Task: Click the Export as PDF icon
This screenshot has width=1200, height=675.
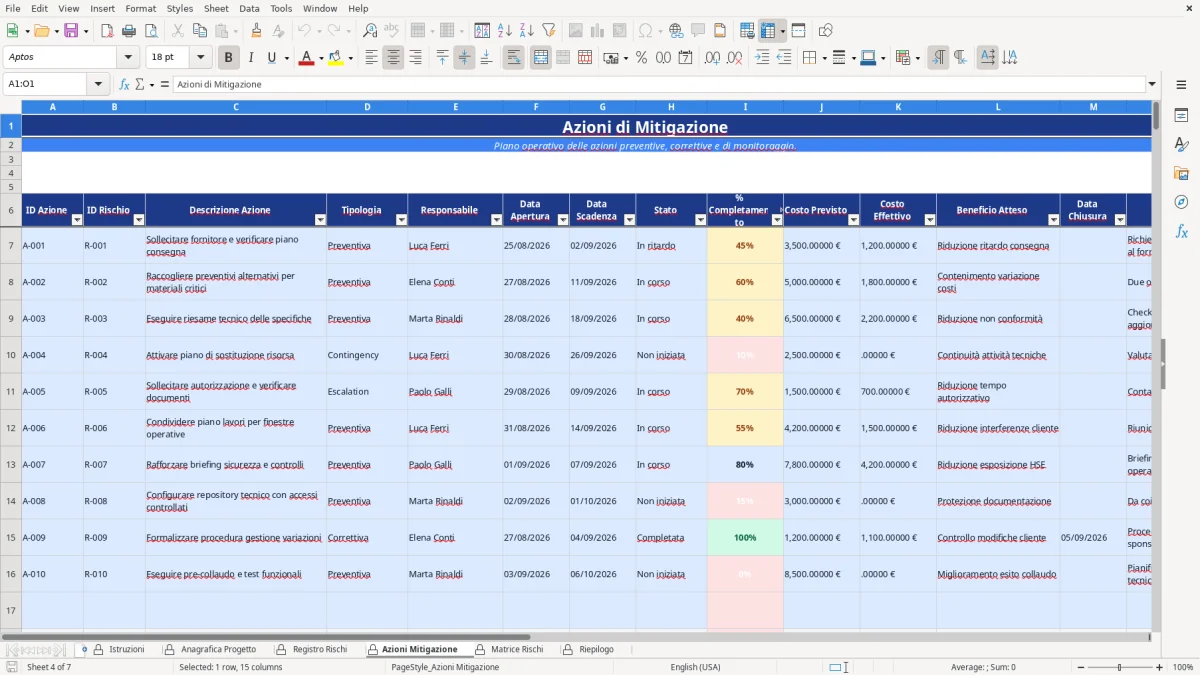Action: tap(107, 31)
